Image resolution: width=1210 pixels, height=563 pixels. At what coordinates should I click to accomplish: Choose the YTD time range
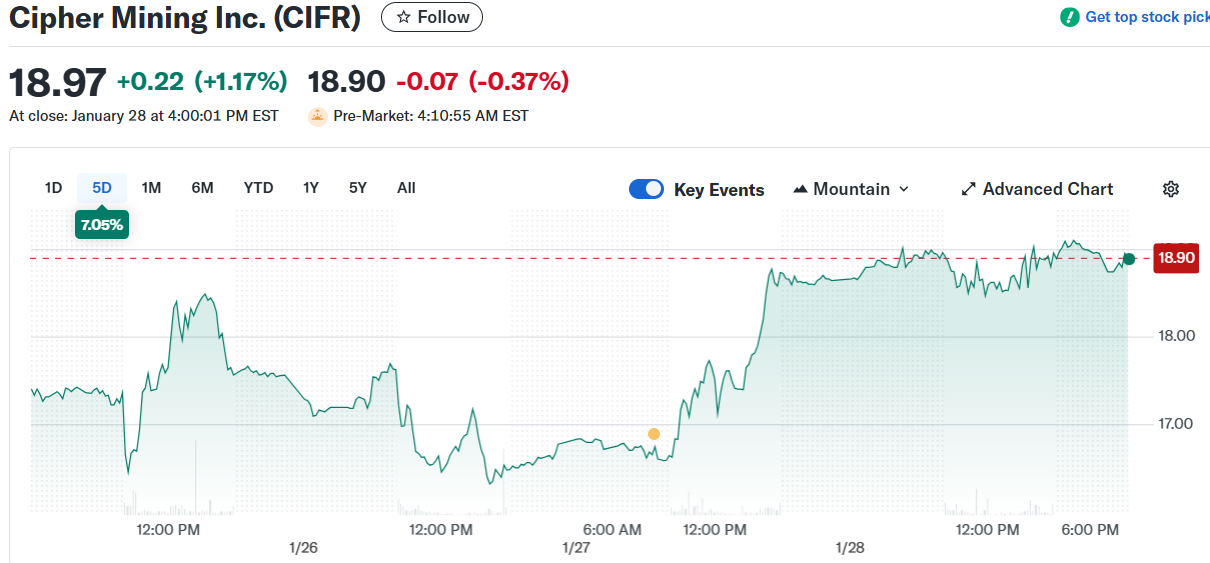[x=258, y=188]
